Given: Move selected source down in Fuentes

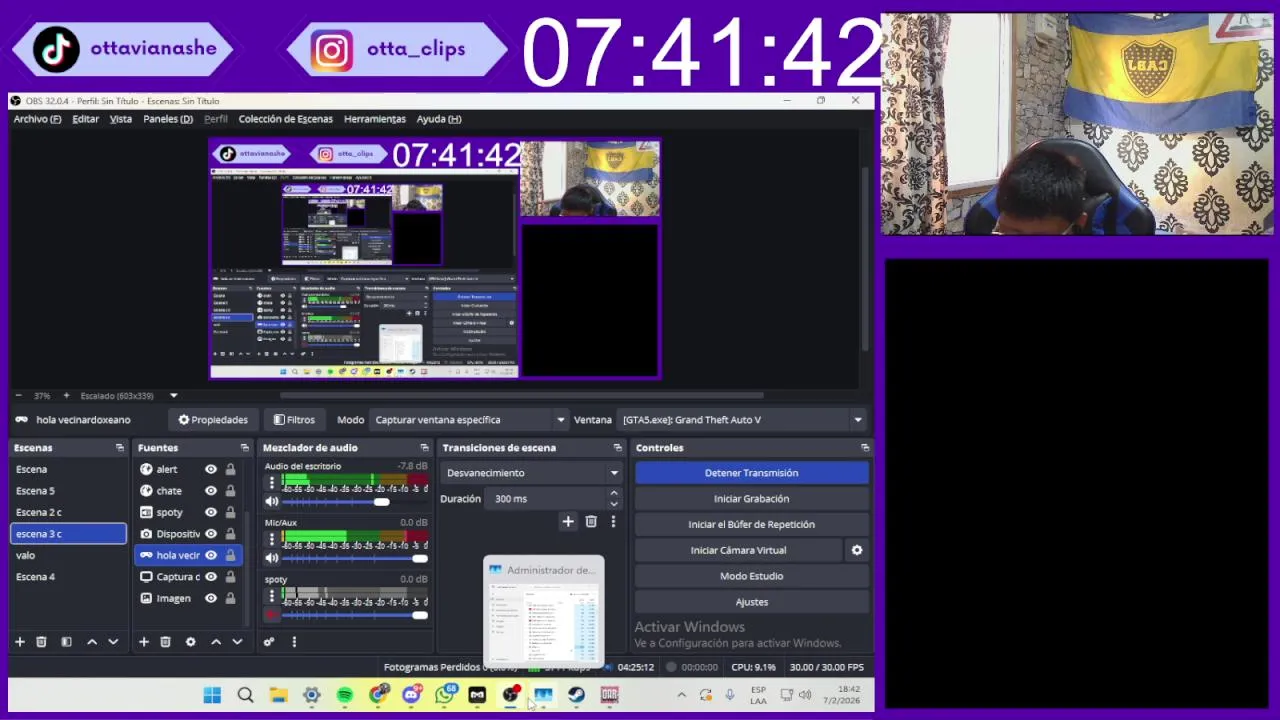Looking at the screenshot, I should pos(237,642).
